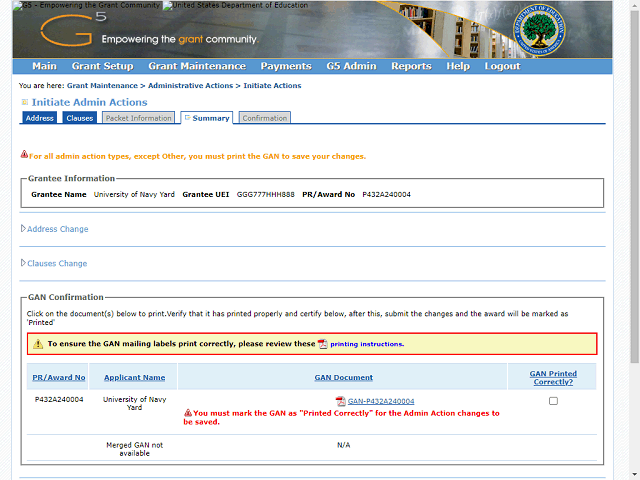
Task: Click red alert icon before admin action notice
Action: [24, 154]
